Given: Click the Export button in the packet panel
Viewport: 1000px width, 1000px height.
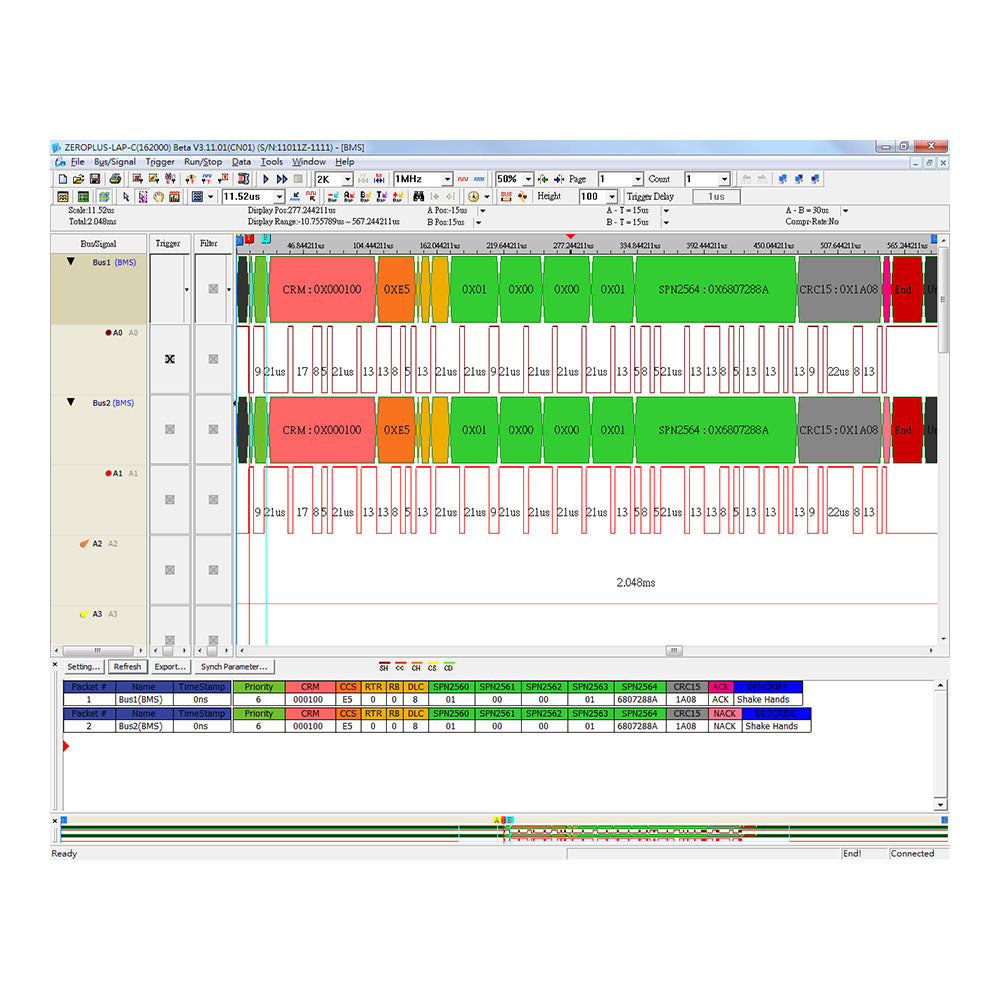Looking at the screenshot, I should tap(170, 667).
